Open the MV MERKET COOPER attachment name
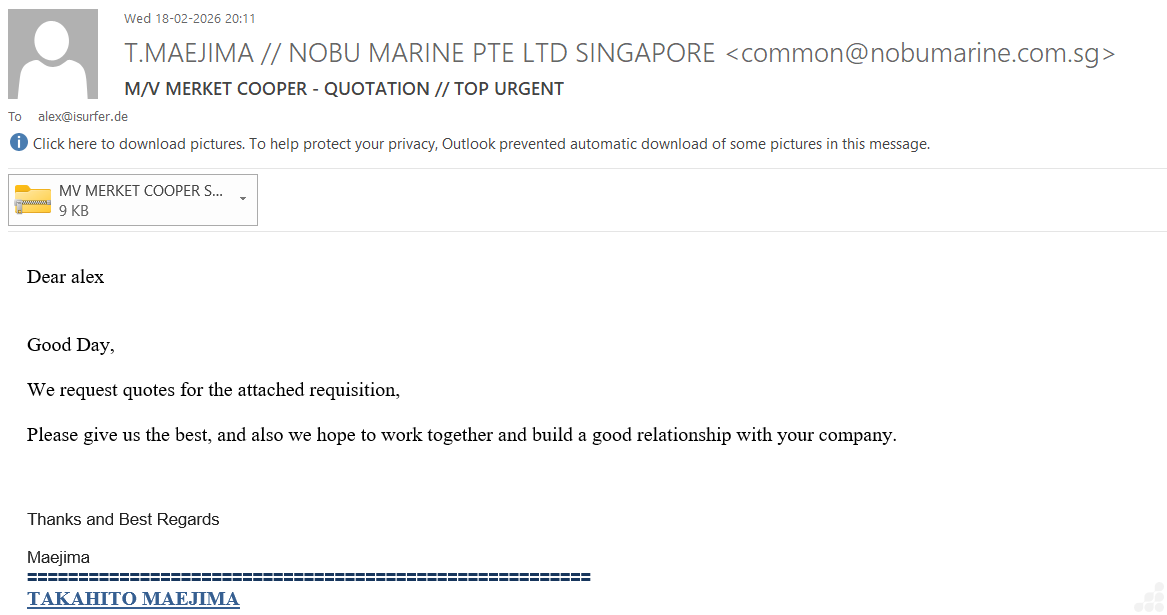Viewport: 1167px width, 615px height. point(141,191)
